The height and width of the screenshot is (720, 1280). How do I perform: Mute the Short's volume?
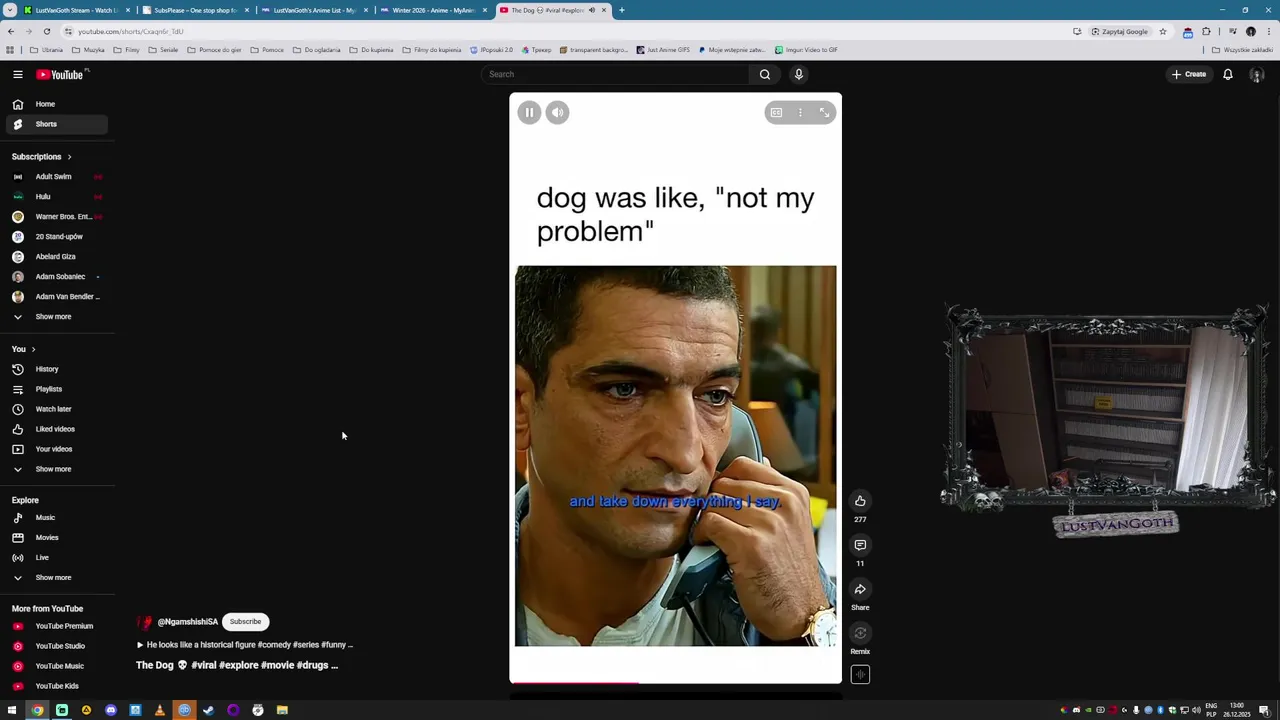[x=558, y=112]
